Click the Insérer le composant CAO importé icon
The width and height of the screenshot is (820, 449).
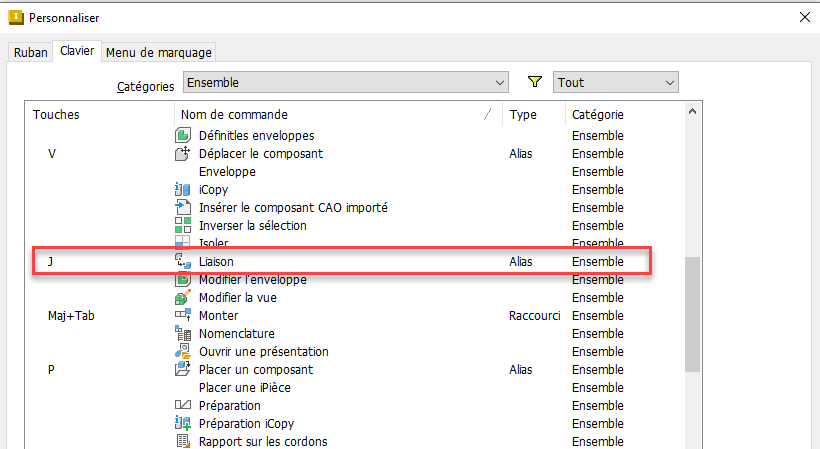tap(182, 208)
